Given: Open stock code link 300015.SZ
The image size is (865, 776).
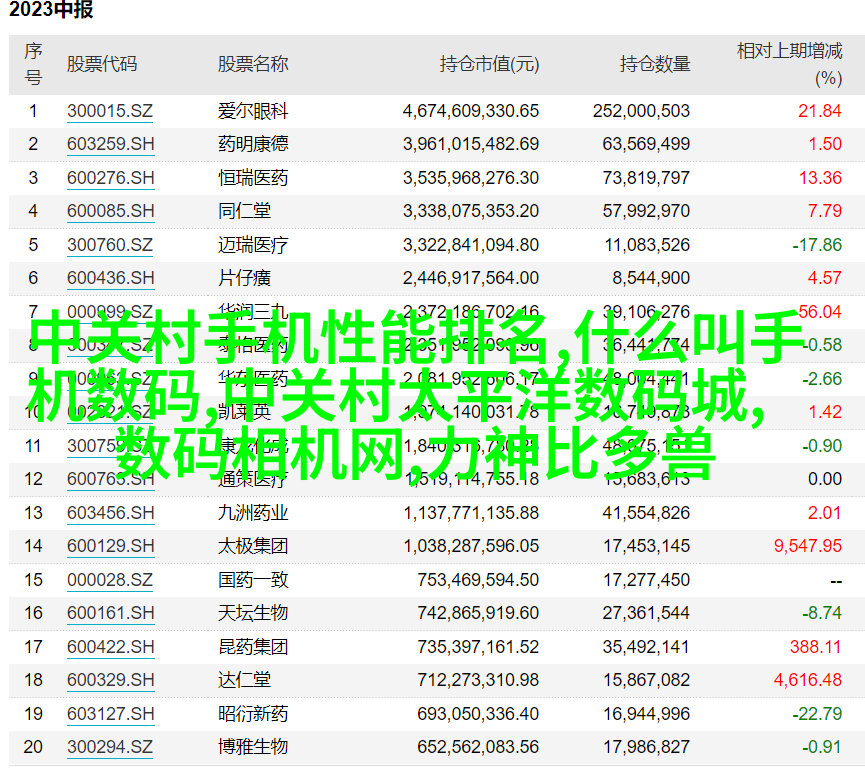Looking at the screenshot, I should click(x=110, y=111).
